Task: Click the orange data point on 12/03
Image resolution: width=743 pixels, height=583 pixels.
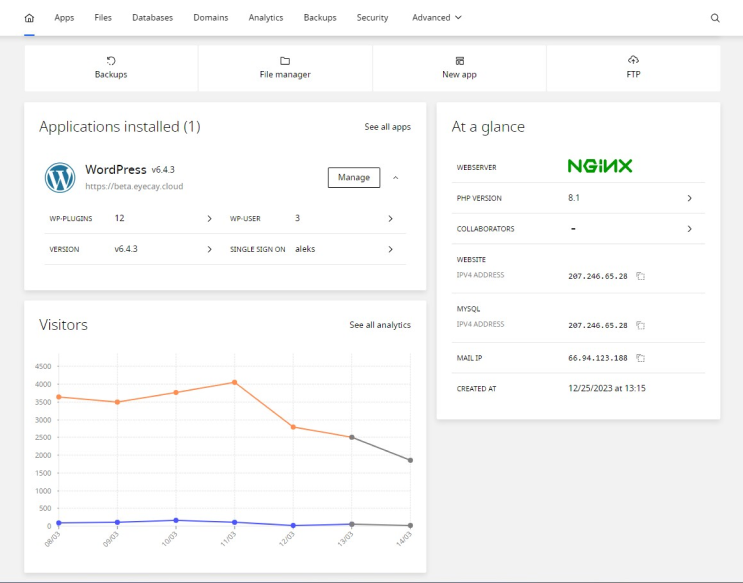Action: 293,427
